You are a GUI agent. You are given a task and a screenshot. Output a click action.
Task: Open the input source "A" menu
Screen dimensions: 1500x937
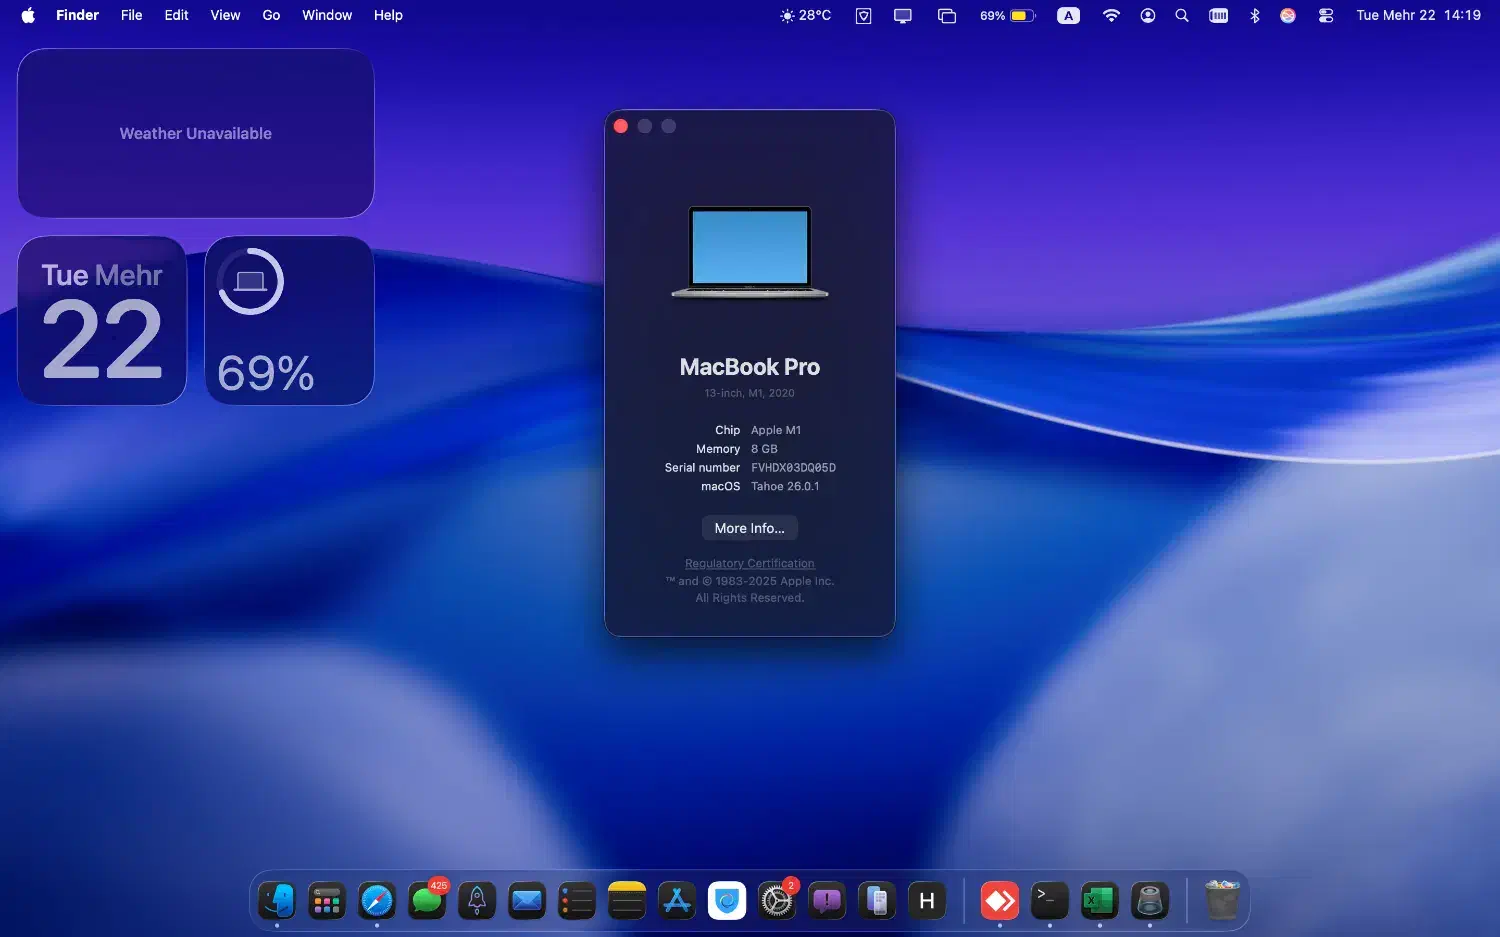pyautogui.click(x=1068, y=15)
